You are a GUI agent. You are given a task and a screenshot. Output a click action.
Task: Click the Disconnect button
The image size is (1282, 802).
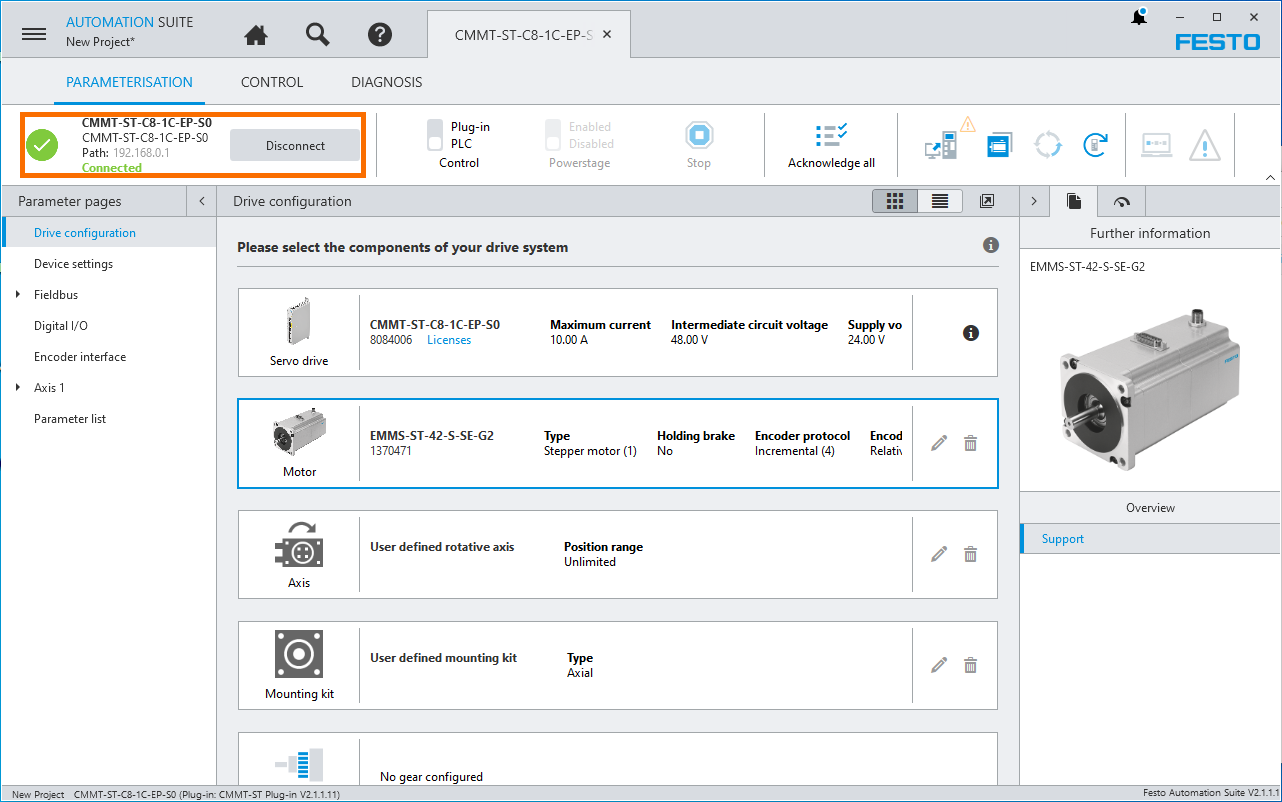click(295, 145)
